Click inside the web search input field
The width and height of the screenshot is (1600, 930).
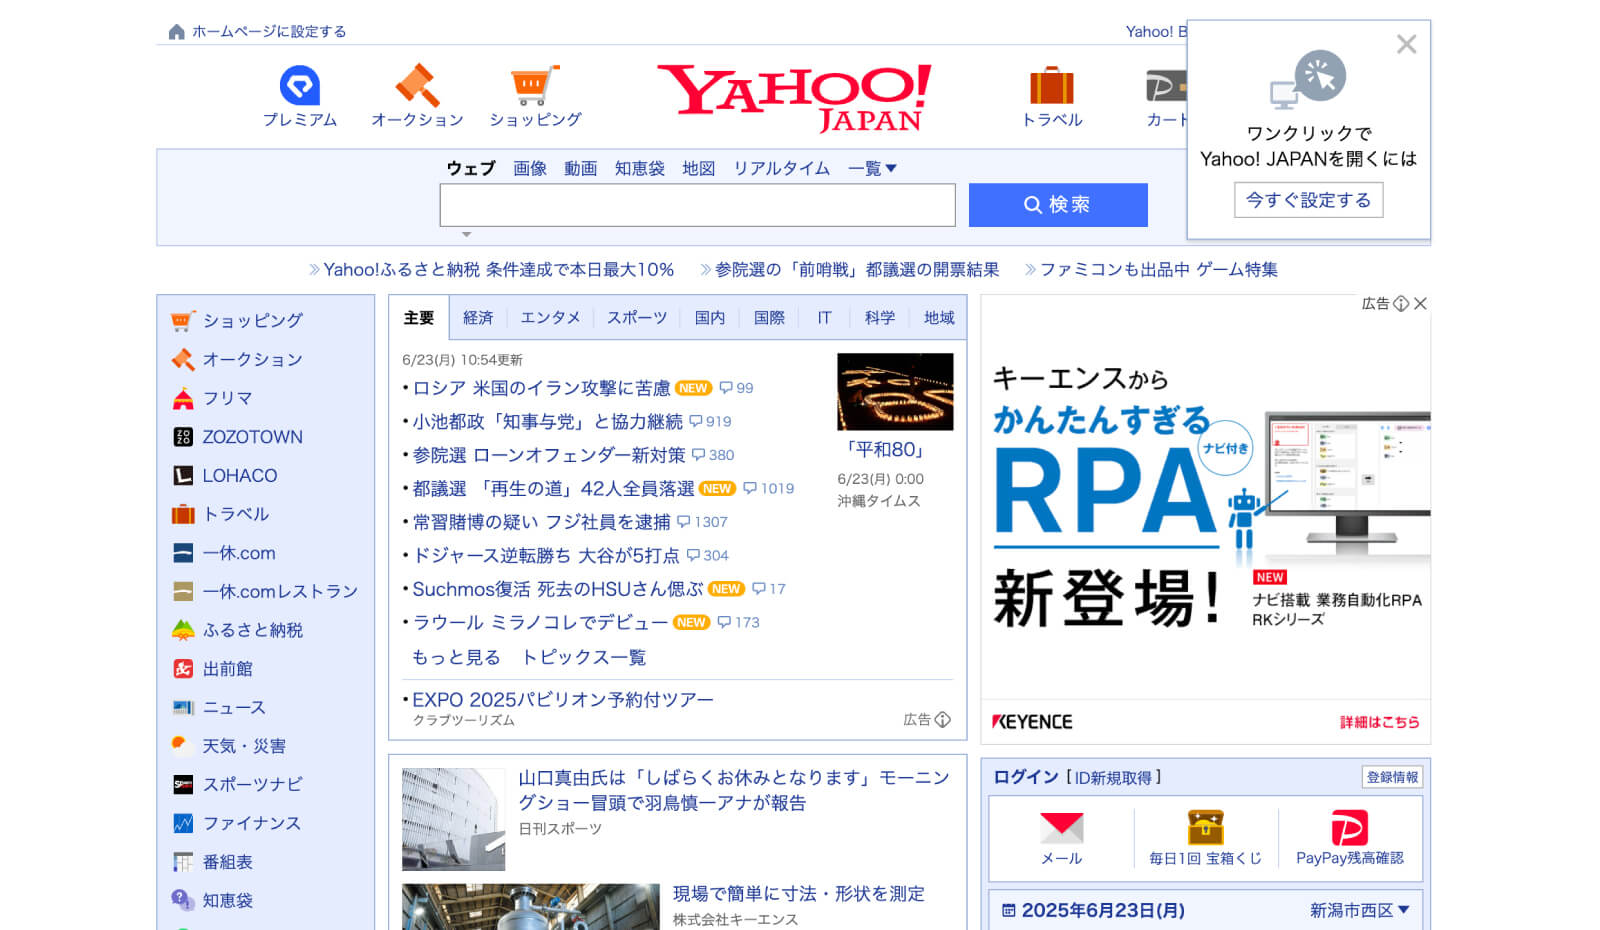(x=697, y=205)
